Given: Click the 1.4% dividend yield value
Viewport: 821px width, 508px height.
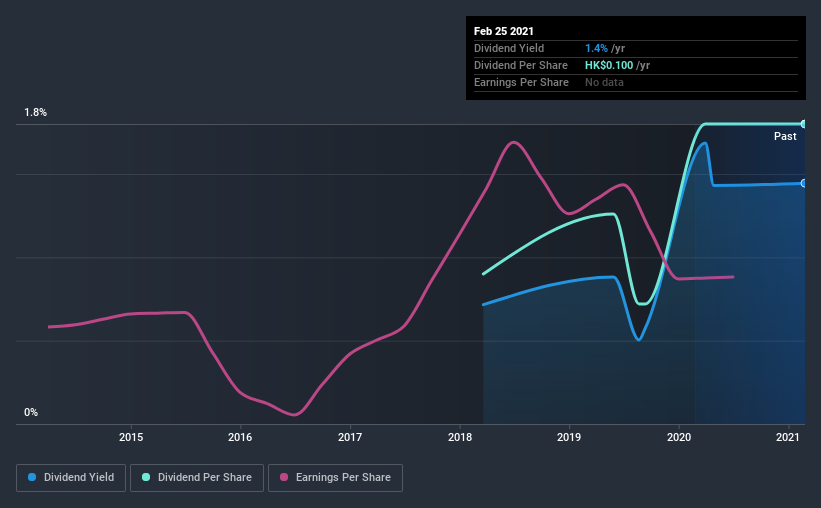Looking at the screenshot, I should tap(596, 48).
